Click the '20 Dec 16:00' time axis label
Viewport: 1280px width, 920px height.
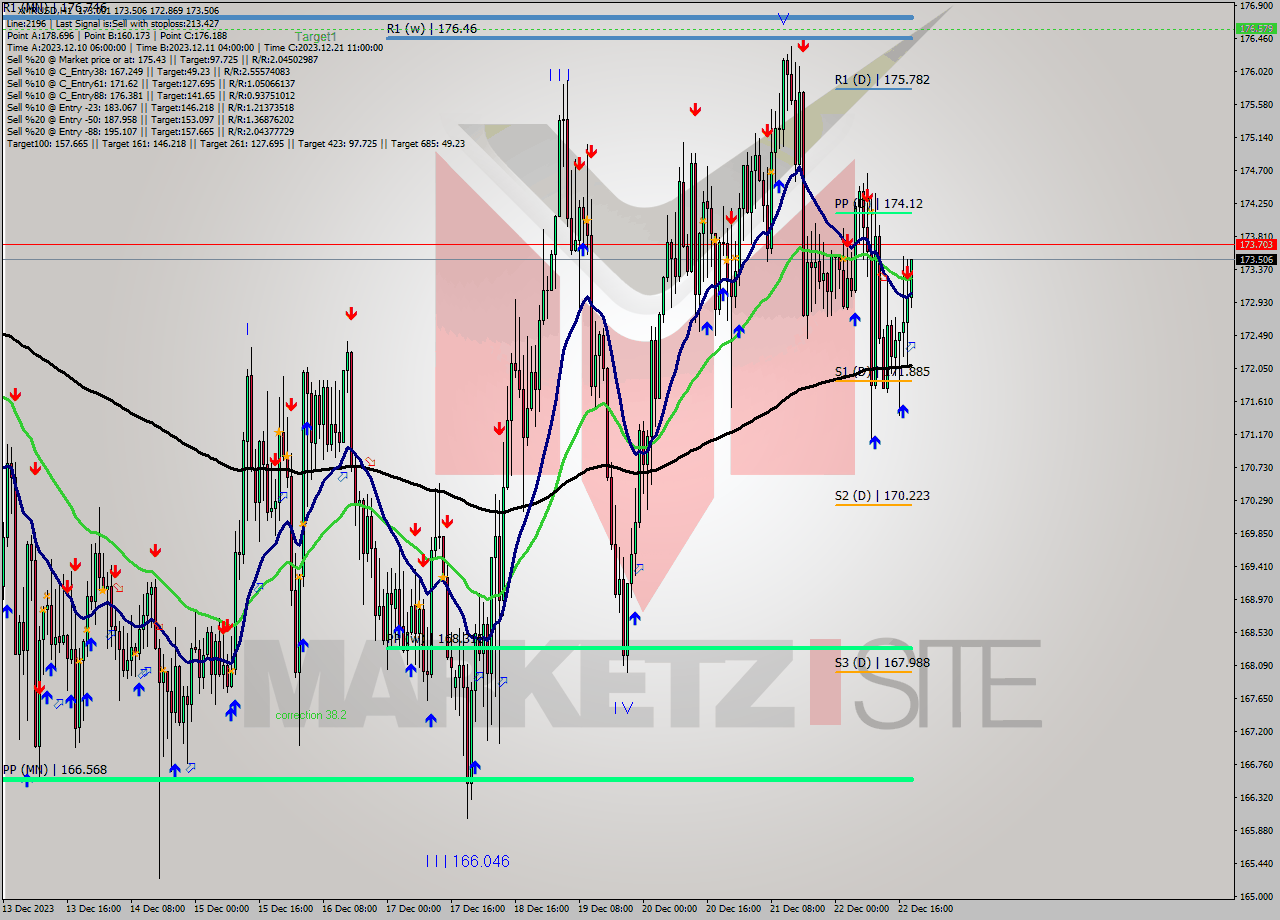(x=733, y=909)
